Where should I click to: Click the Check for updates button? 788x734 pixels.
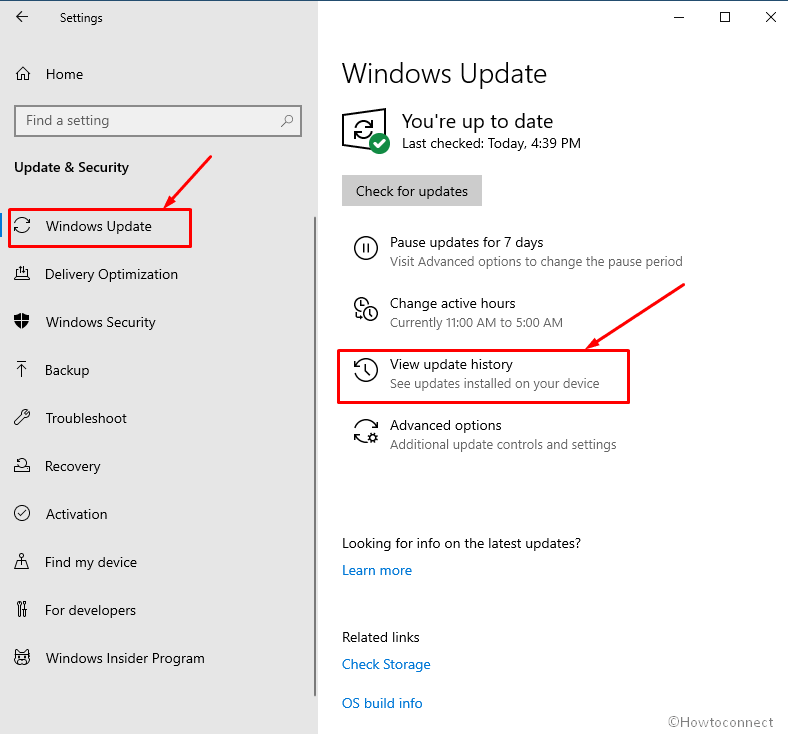tap(412, 191)
